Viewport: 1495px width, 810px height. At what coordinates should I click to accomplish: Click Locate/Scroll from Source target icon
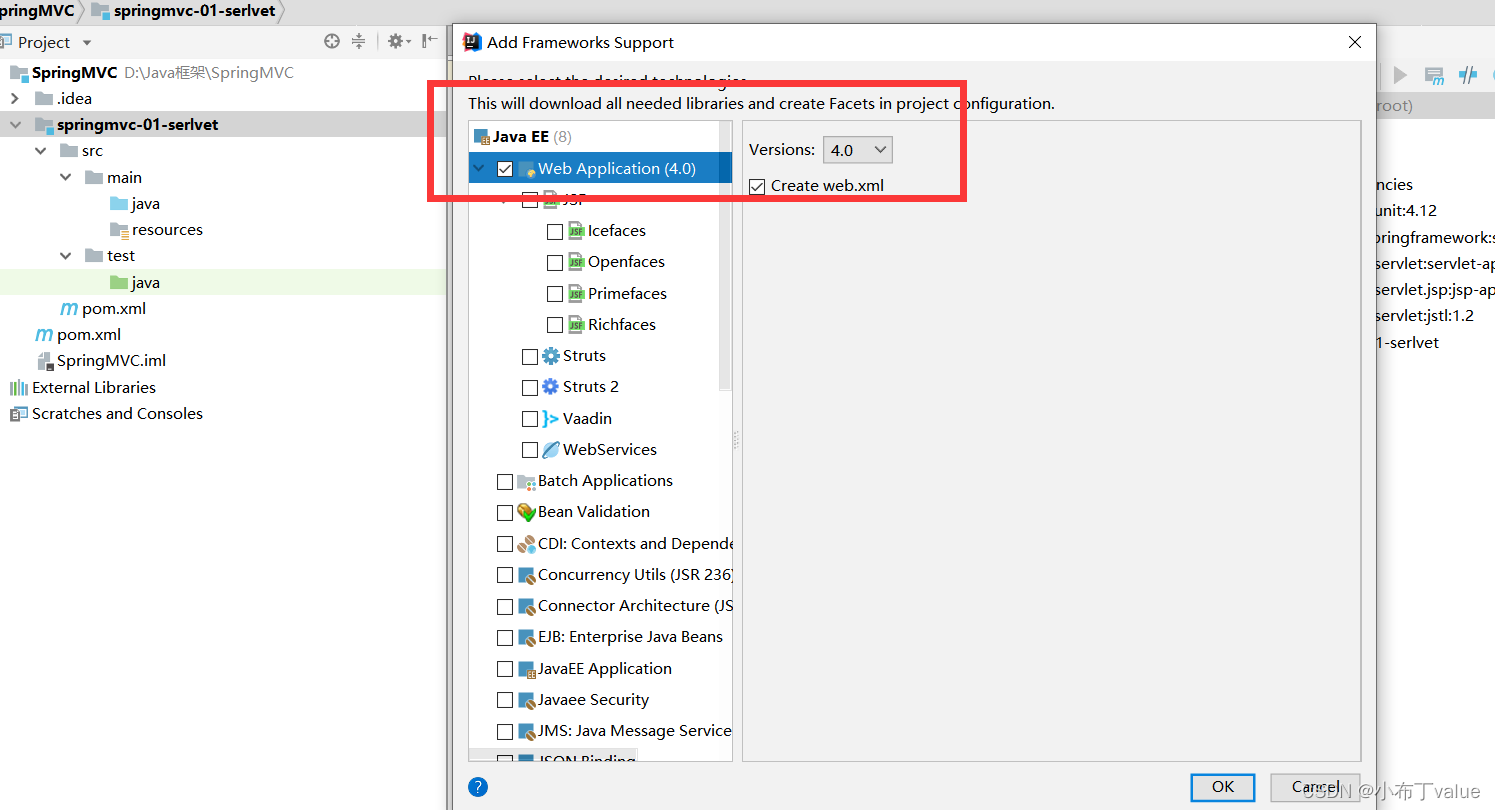(332, 41)
